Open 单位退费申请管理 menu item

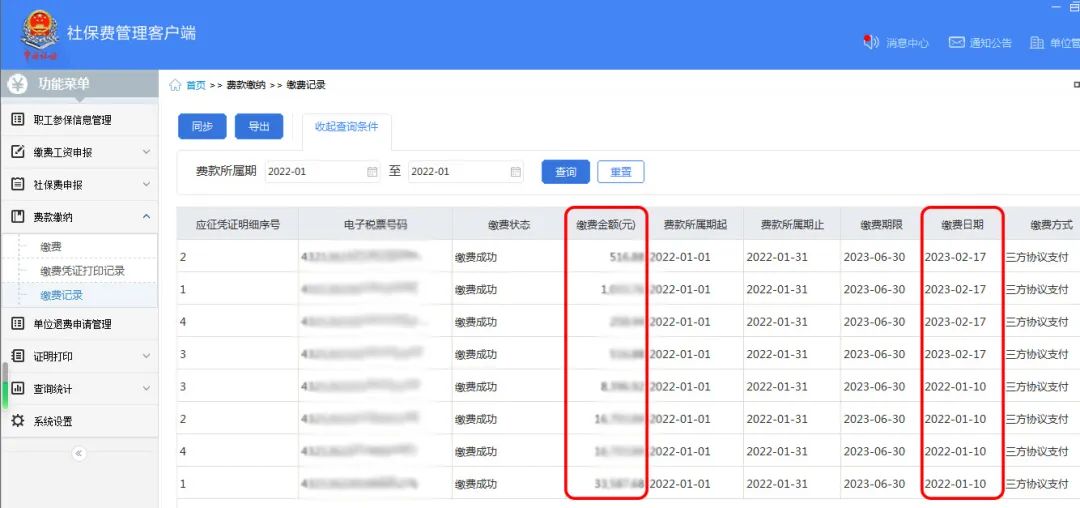[x=72, y=324]
